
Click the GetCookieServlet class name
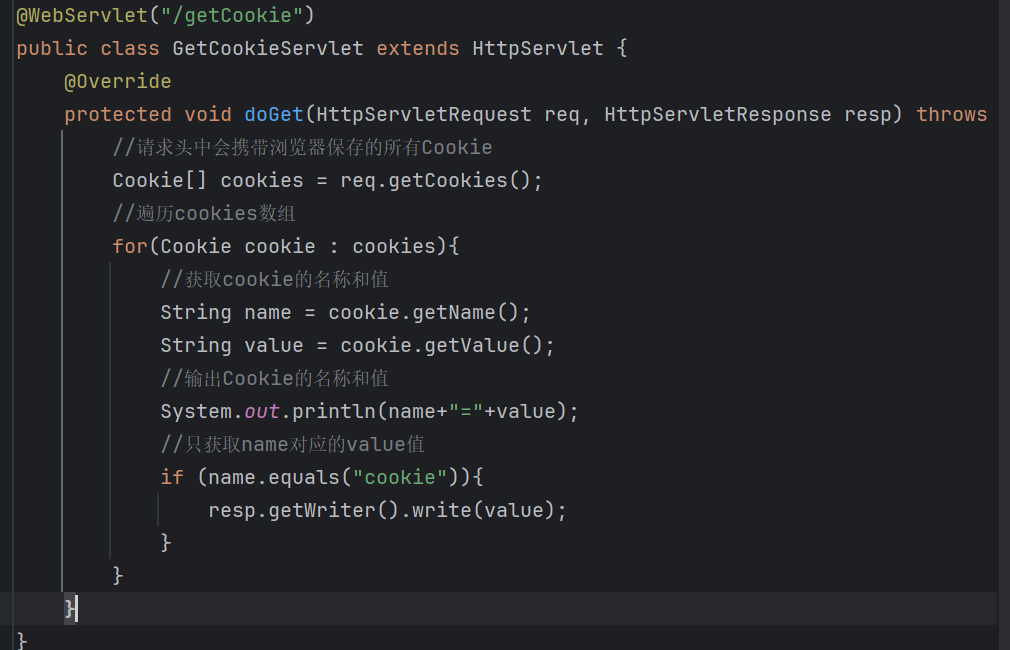(267, 48)
